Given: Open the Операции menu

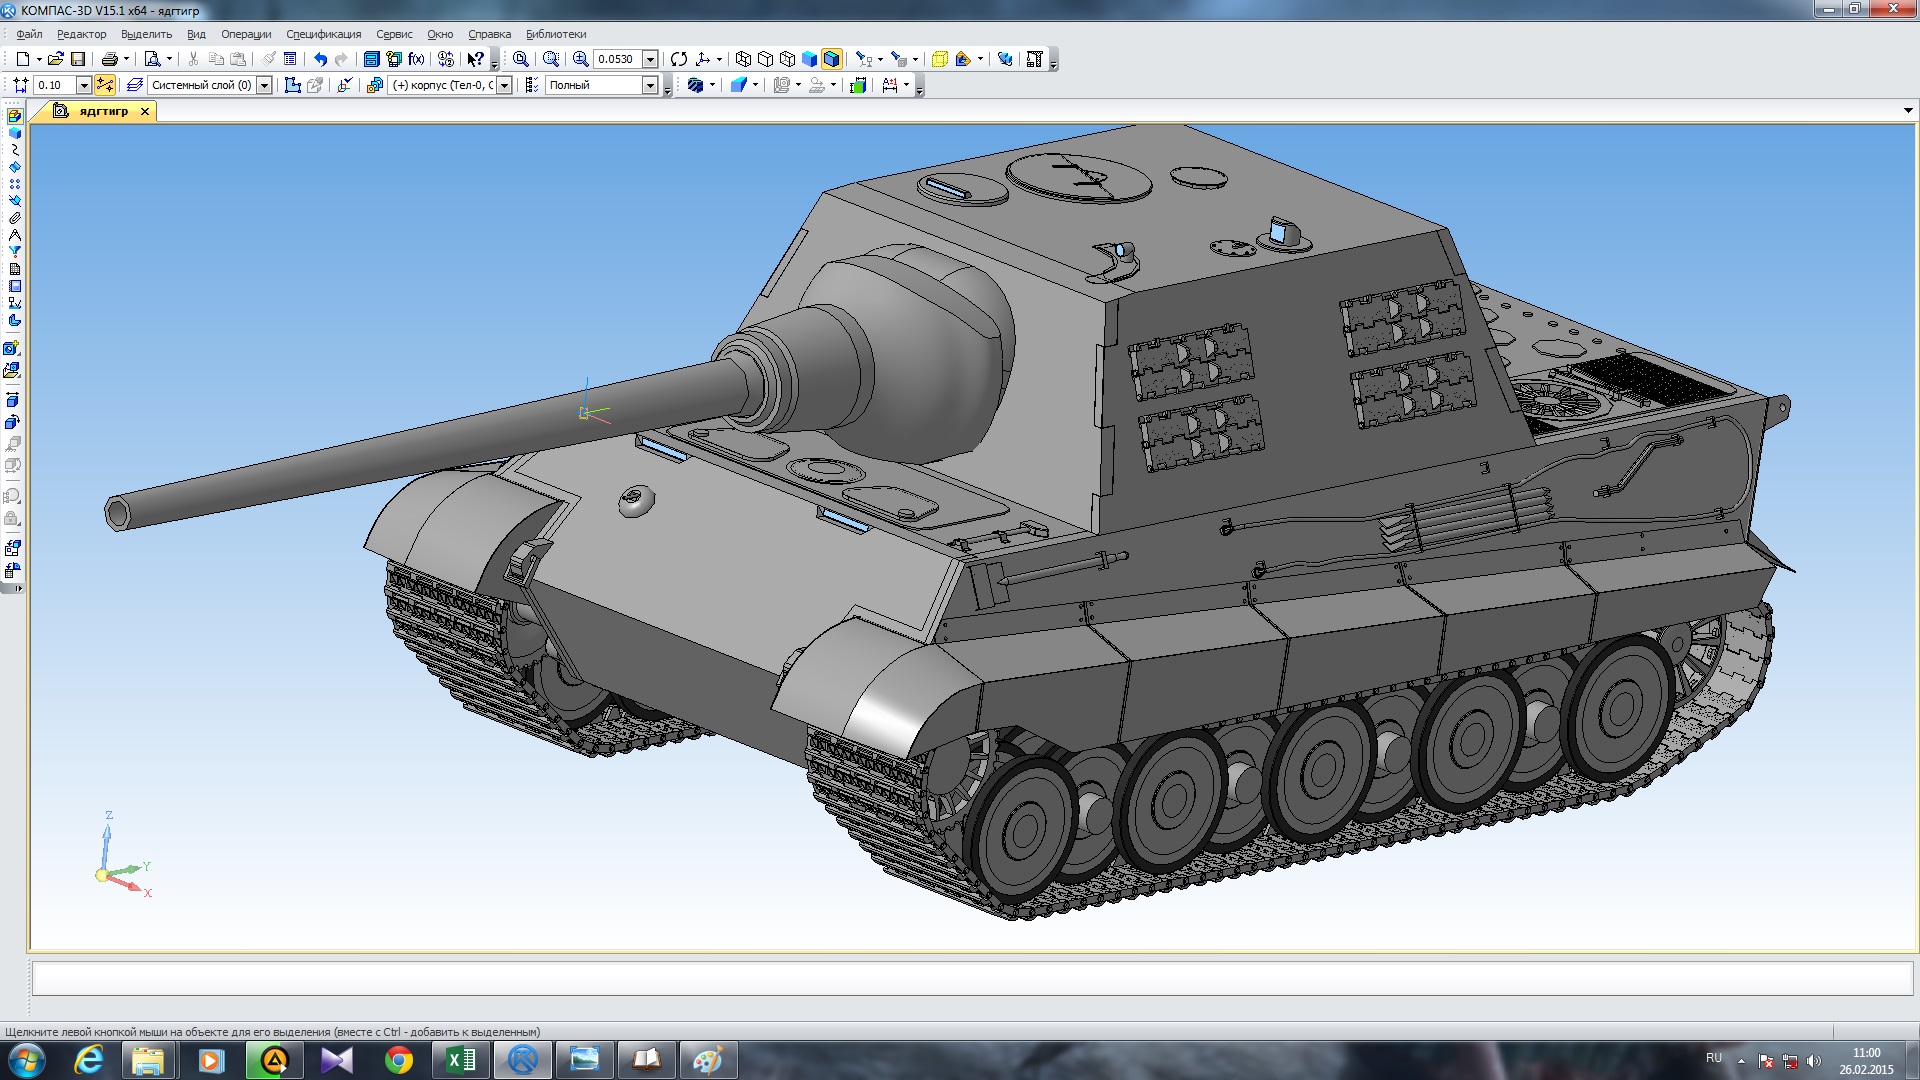Looking at the screenshot, I should click(249, 33).
